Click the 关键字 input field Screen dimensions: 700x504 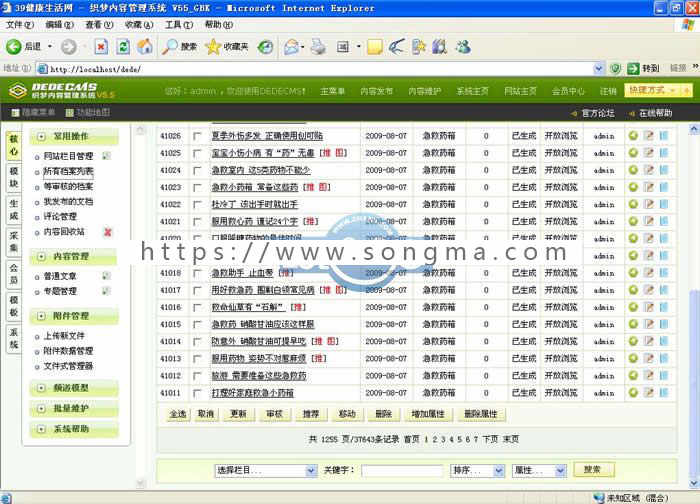(402, 471)
